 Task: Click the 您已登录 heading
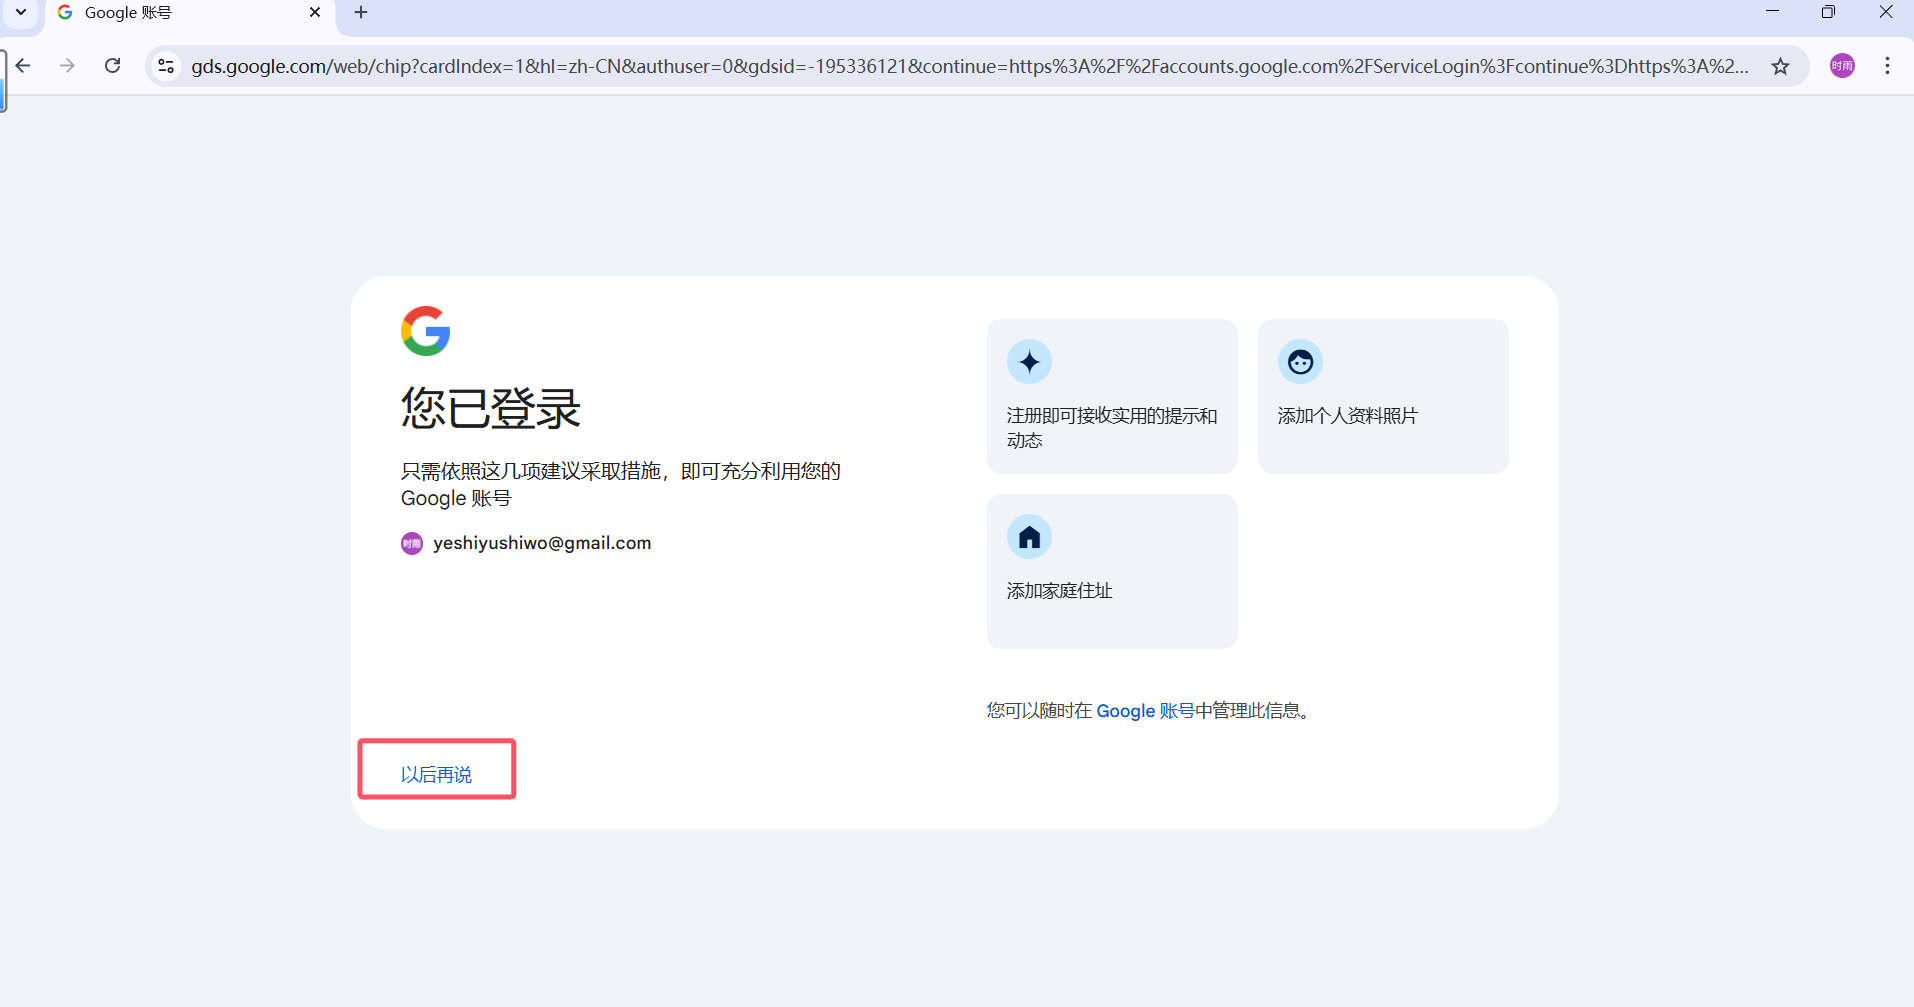click(491, 408)
